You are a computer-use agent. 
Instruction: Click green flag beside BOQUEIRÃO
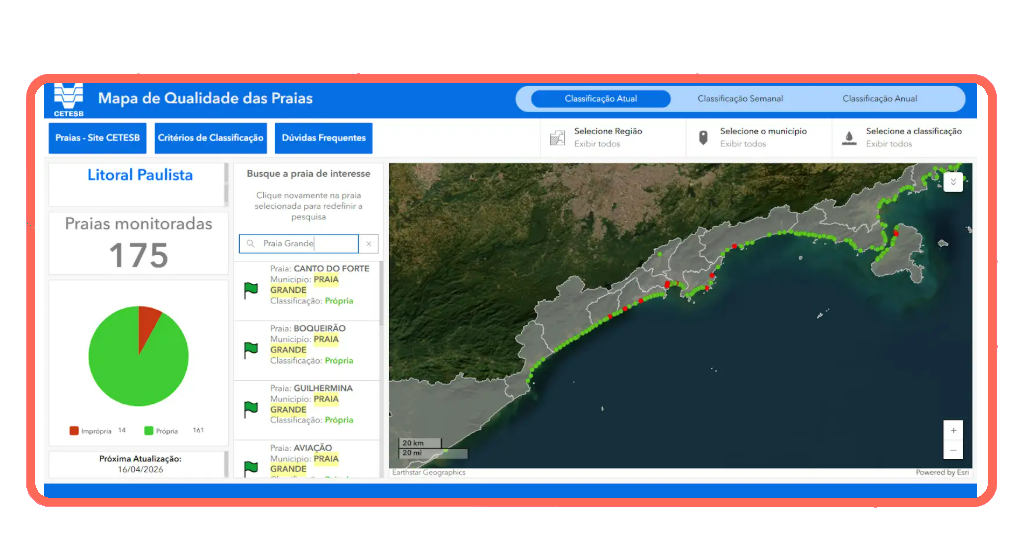pyautogui.click(x=251, y=350)
